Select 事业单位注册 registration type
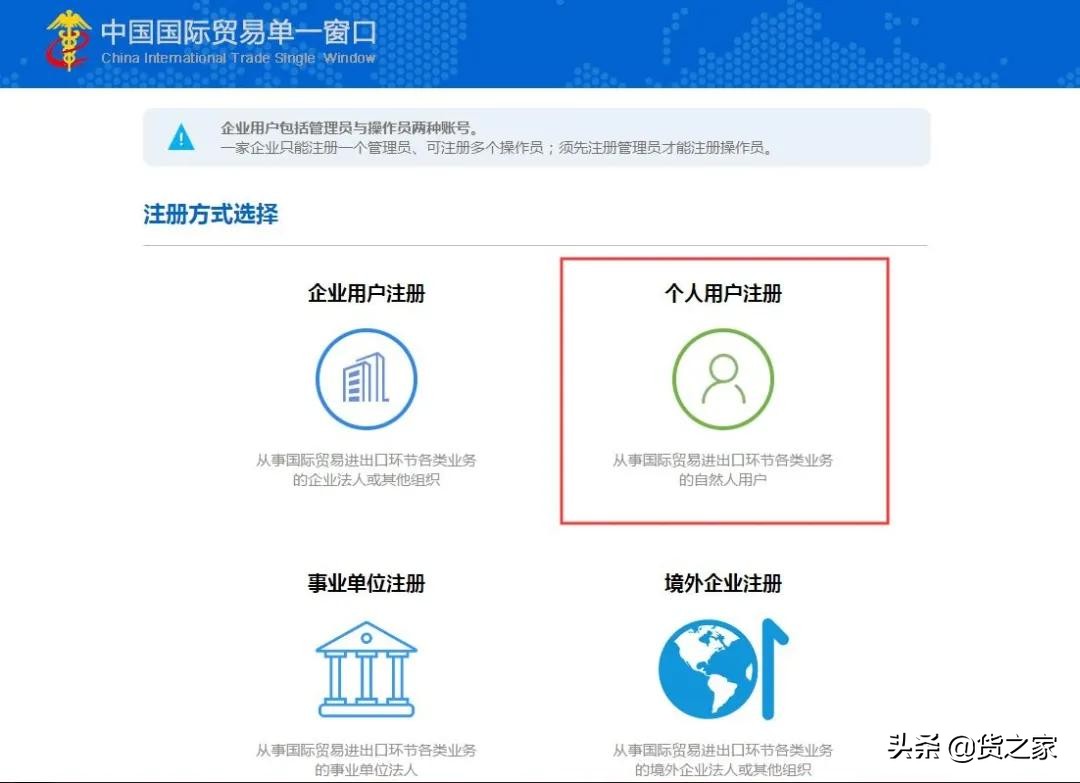Screen dimensions: 1080x783 [x=366, y=583]
